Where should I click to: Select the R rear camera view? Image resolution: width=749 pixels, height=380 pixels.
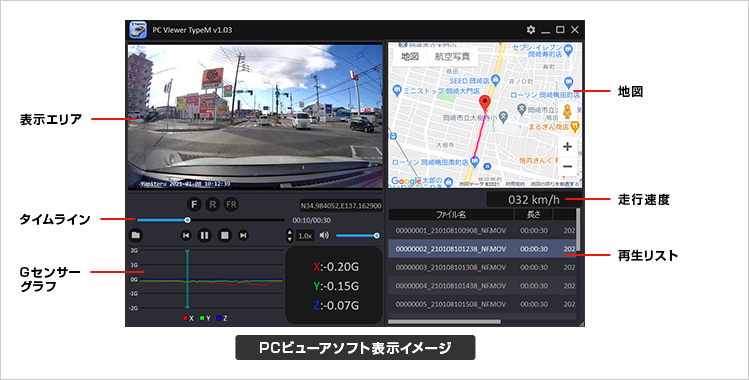tap(213, 204)
